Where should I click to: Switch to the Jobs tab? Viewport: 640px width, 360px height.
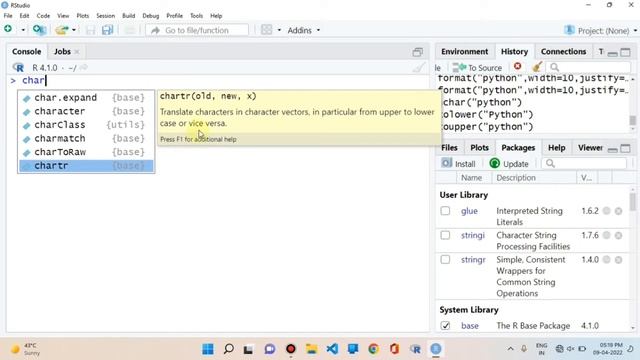click(x=62, y=51)
